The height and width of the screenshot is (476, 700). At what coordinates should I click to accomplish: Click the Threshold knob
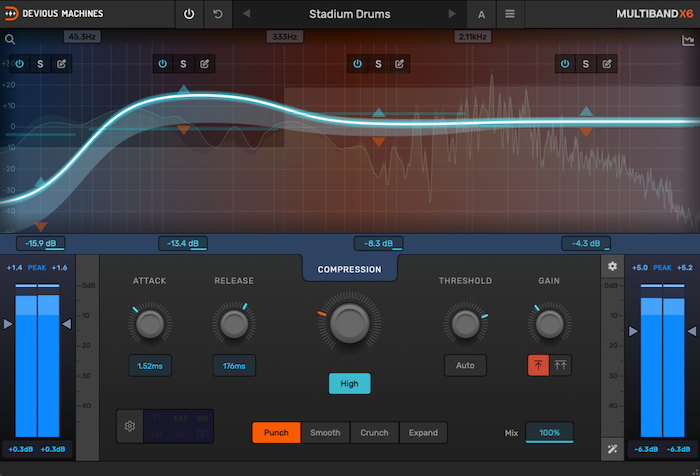point(465,324)
